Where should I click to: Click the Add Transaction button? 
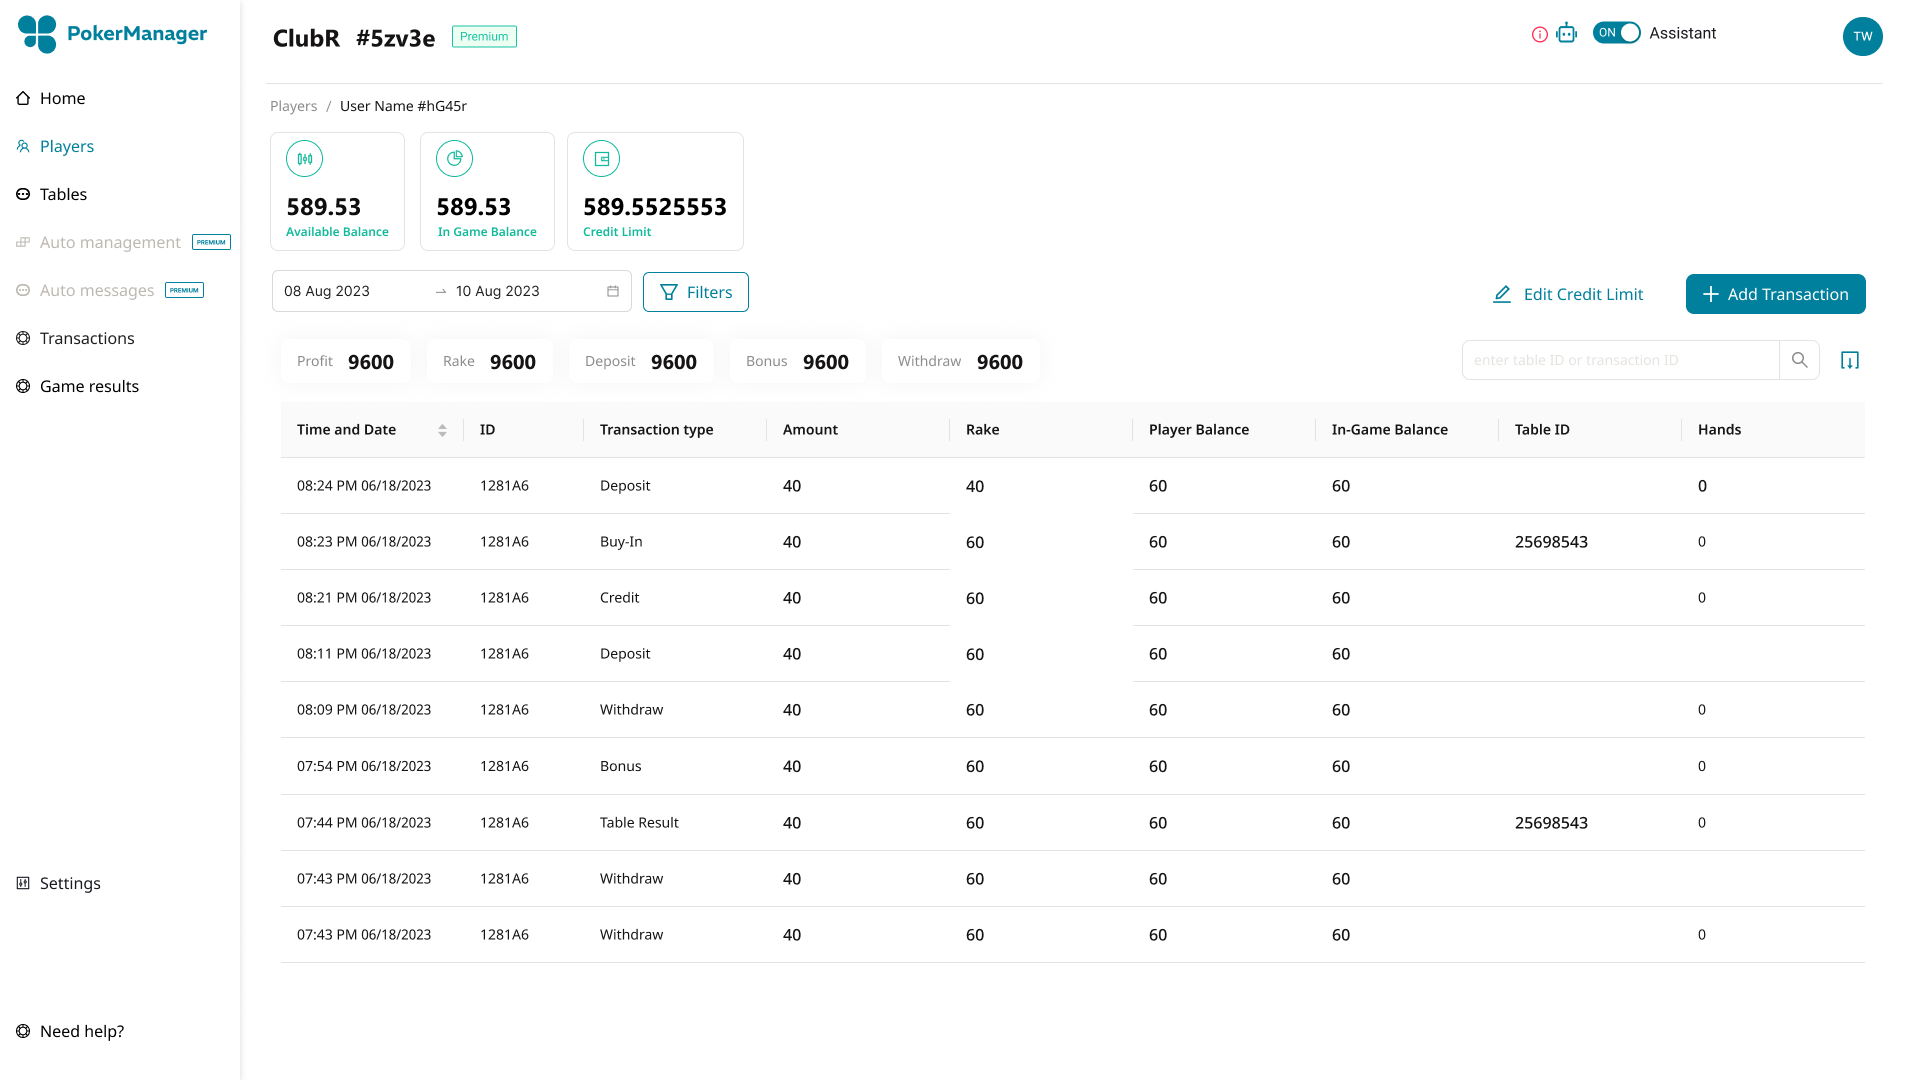[1775, 294]
